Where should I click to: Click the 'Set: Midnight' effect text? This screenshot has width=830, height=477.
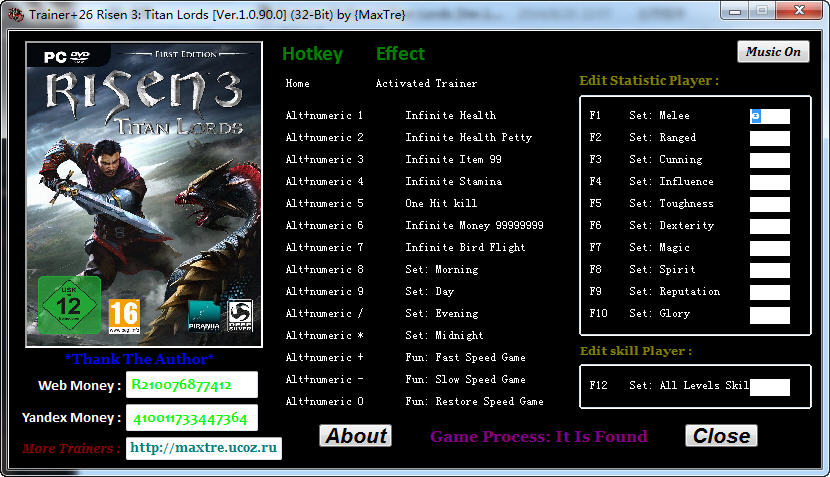coord(444,336)
